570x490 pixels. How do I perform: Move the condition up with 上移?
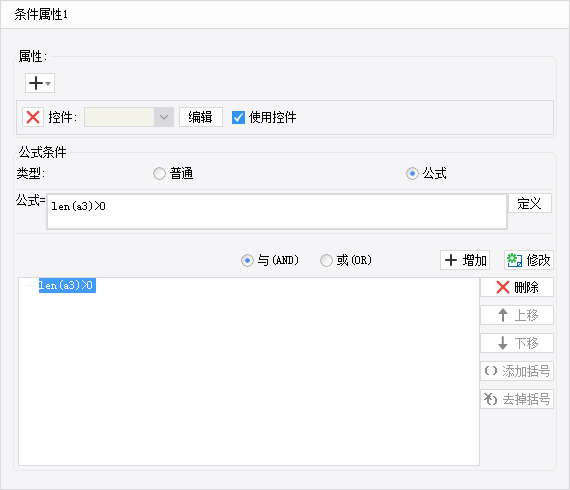517,315
